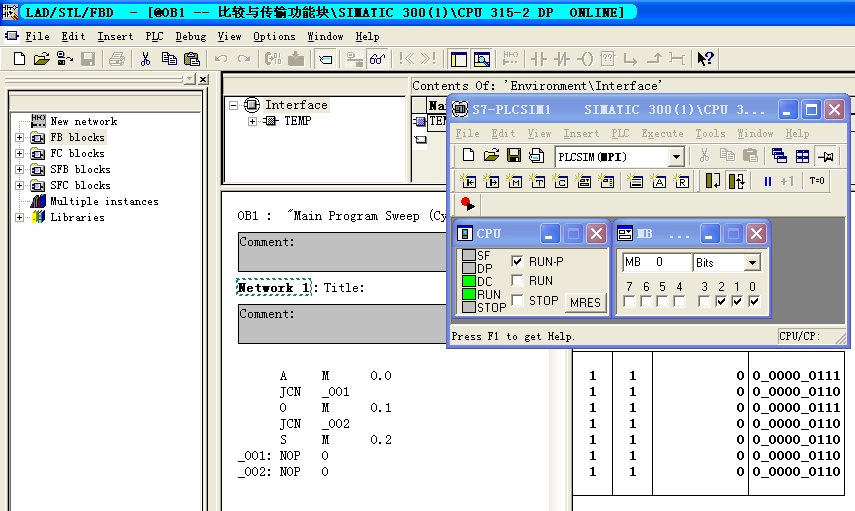Image resolution: width=855 pixels, height=511 pixels.
Task: Insert Accumulators window icon in PLCSIM
Action: click(659, 181)
